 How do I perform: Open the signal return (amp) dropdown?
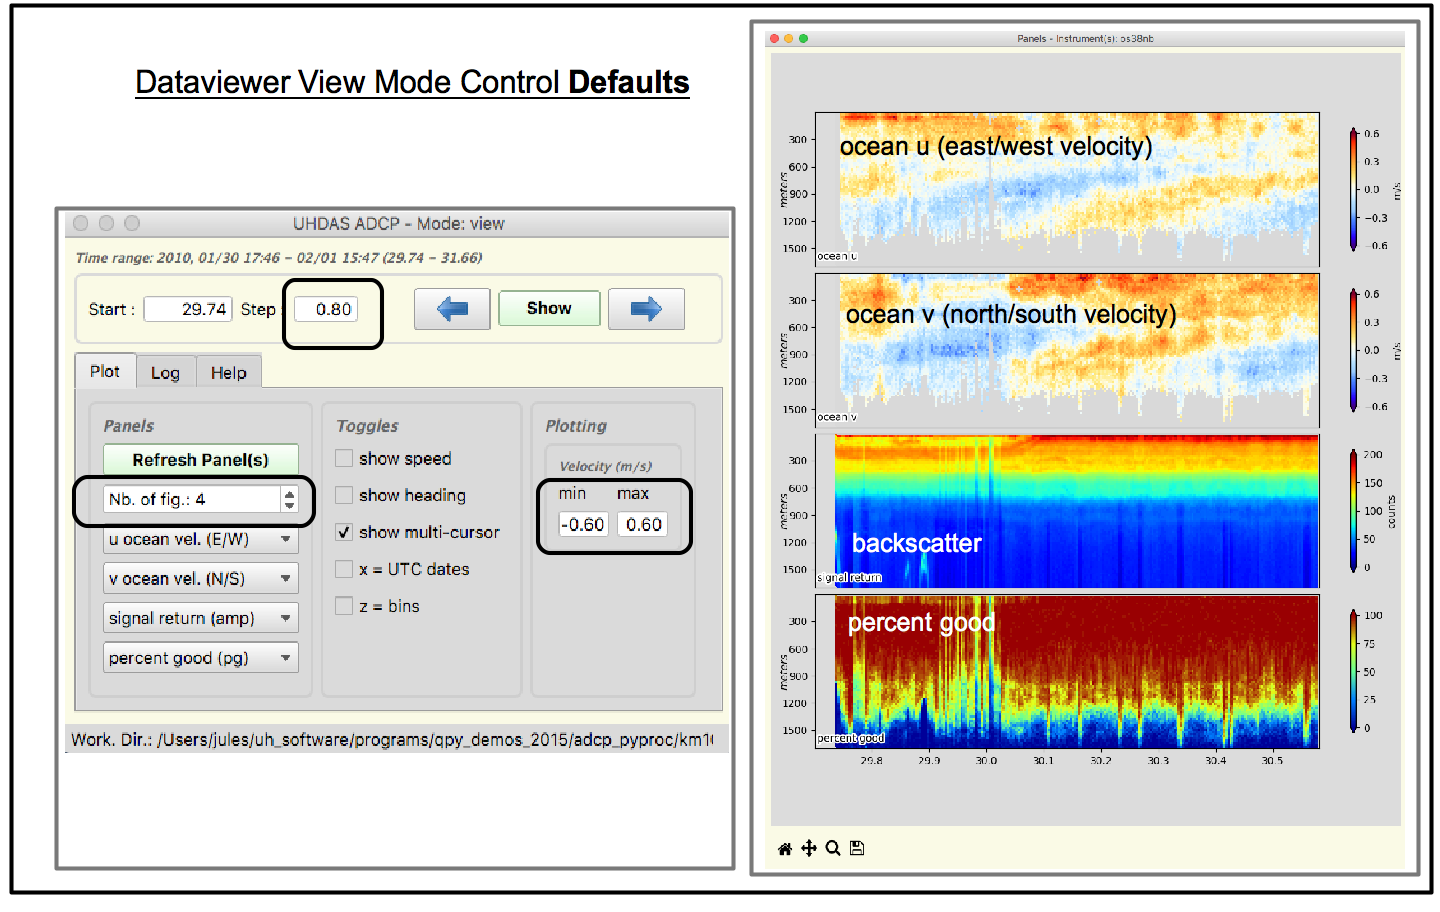click(x=201, y=619)
